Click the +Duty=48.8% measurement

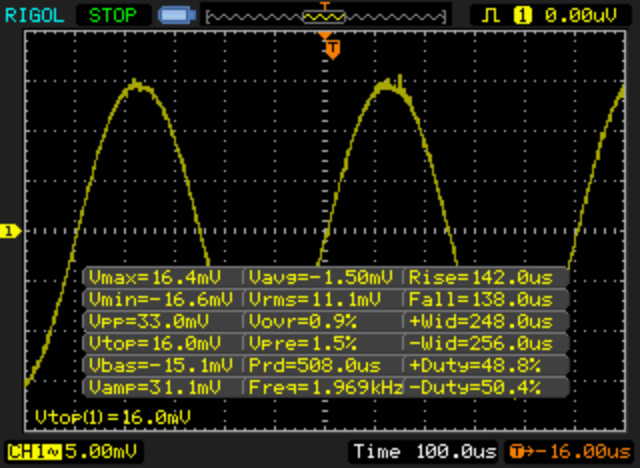[475, 365]
